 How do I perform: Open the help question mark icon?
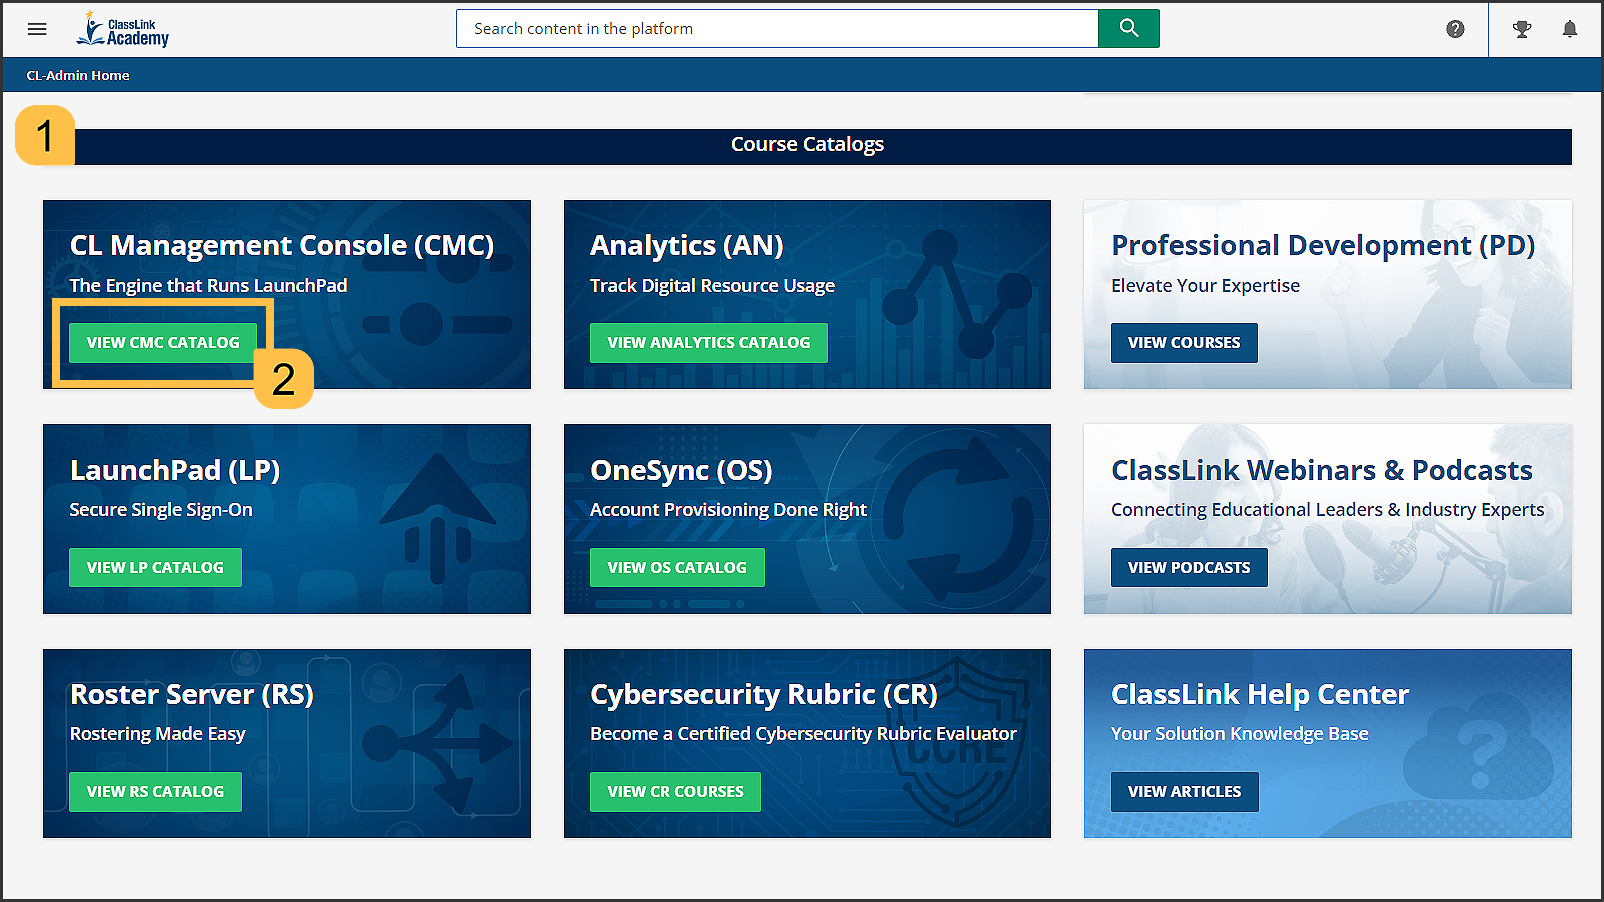tap(1455, 29)
